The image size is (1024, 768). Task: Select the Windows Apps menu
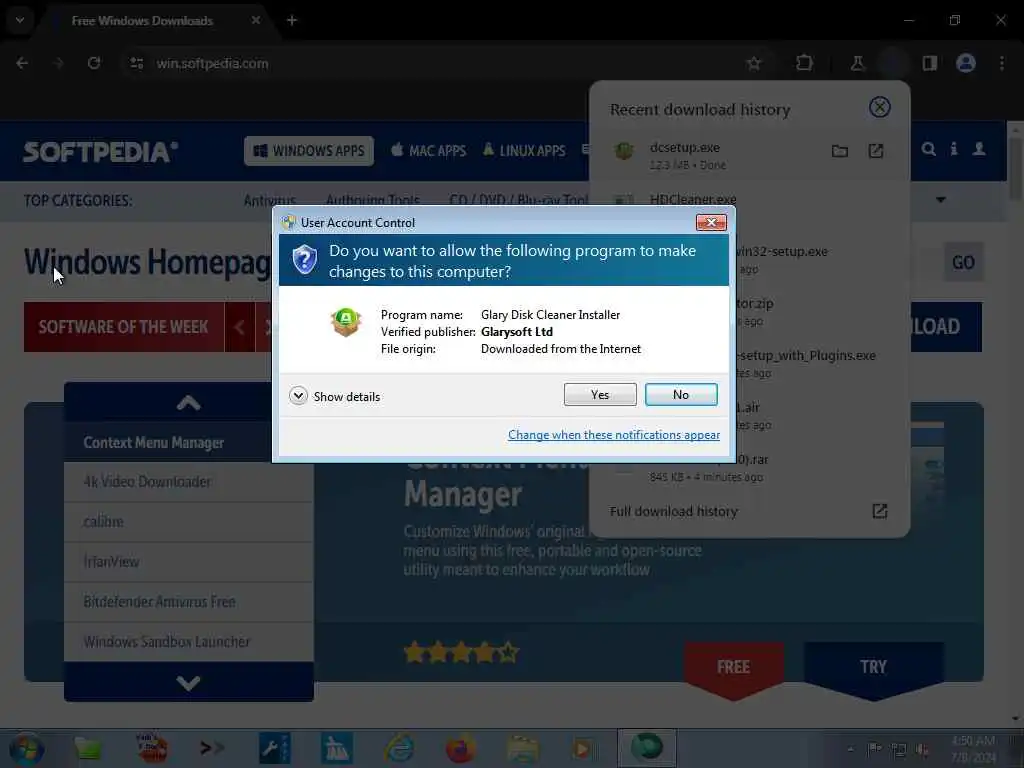click(309, 151)
